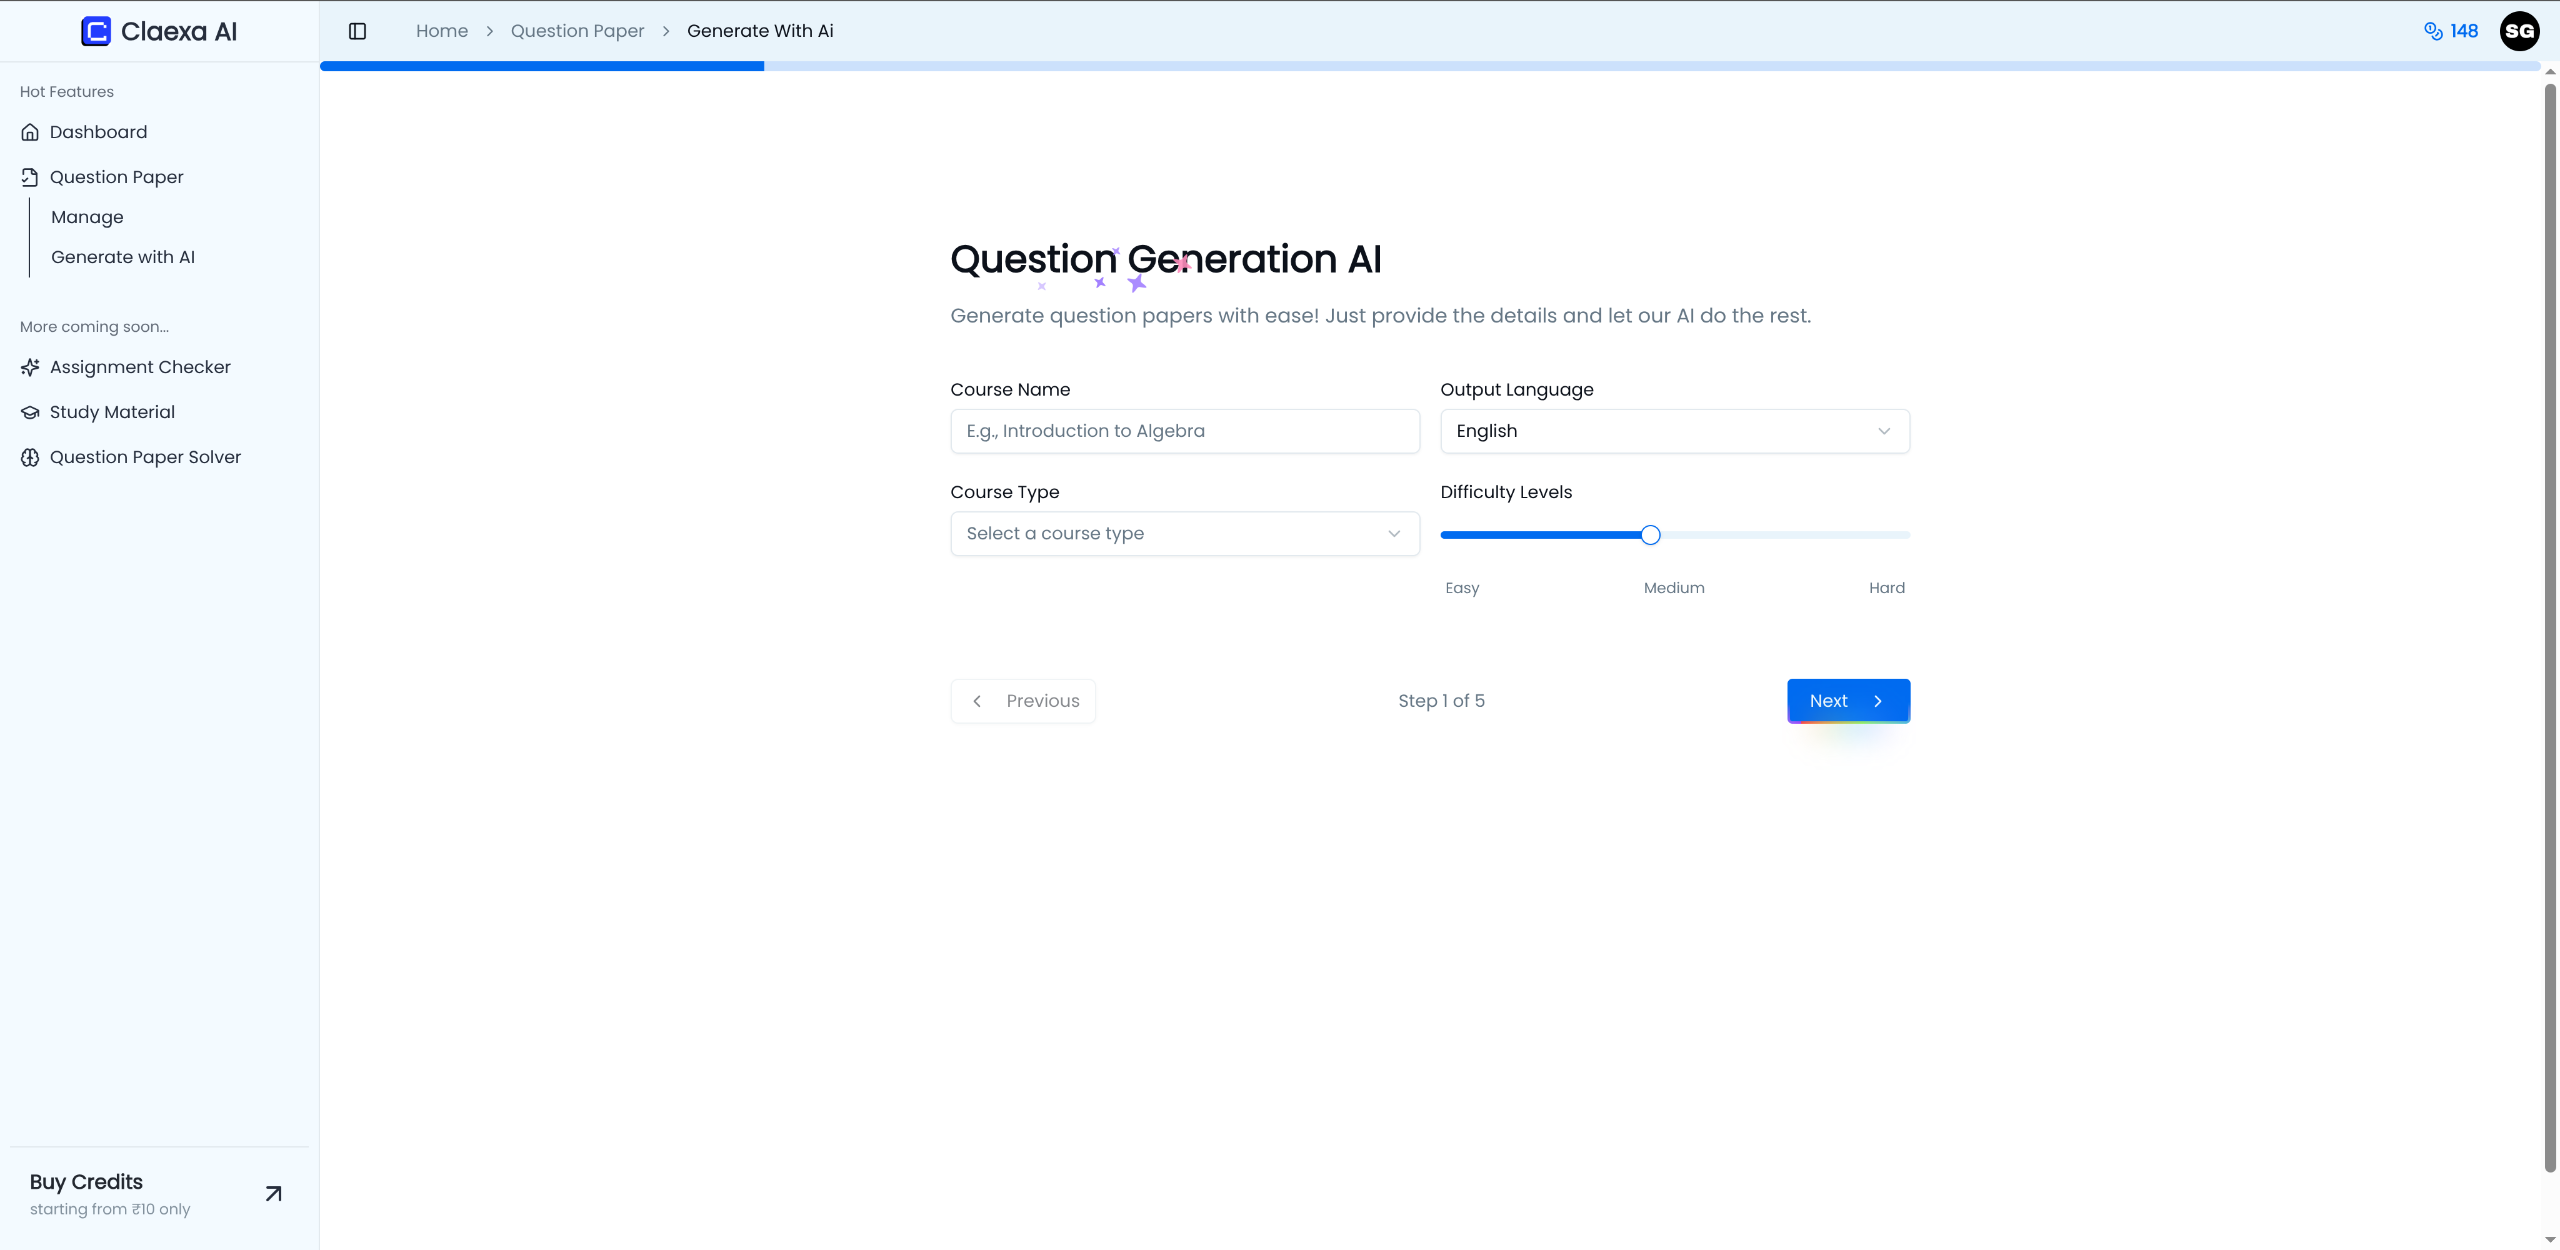
Task: Focus the Course Name input field
Action: tap(1184, 431)
